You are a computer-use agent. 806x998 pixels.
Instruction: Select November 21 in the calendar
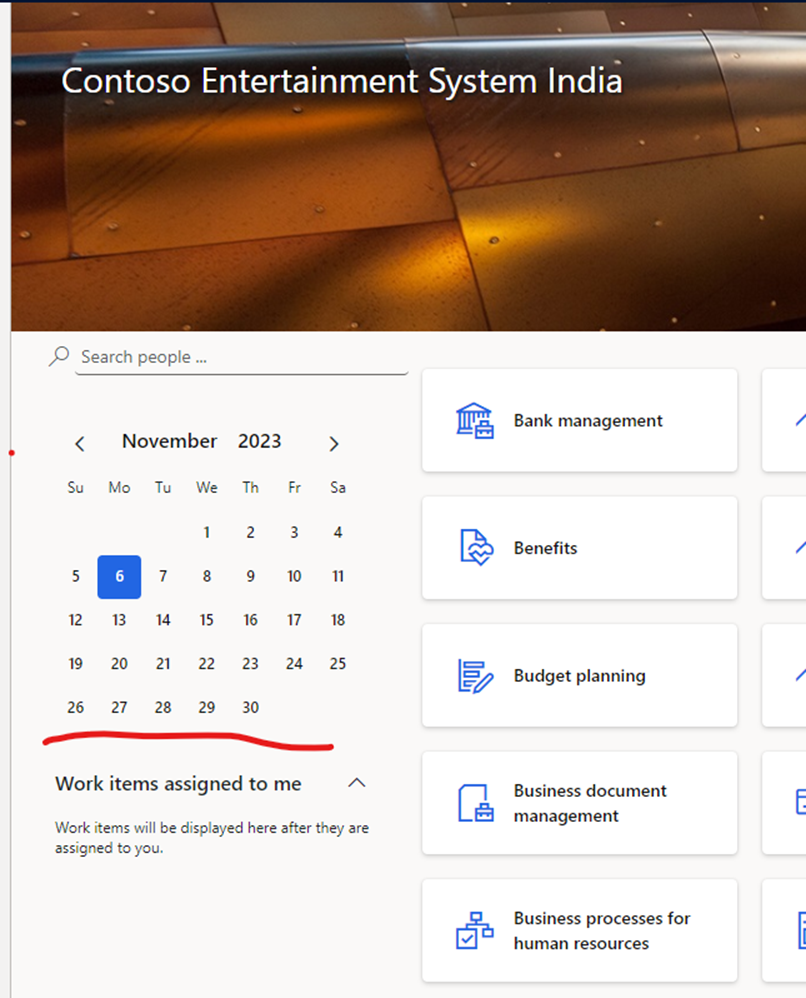pos(163,664)
